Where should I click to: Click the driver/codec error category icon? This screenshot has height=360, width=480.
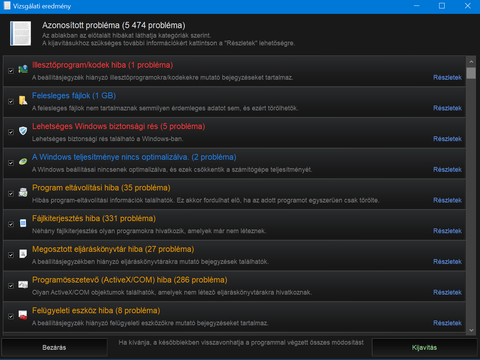(23, 69)
